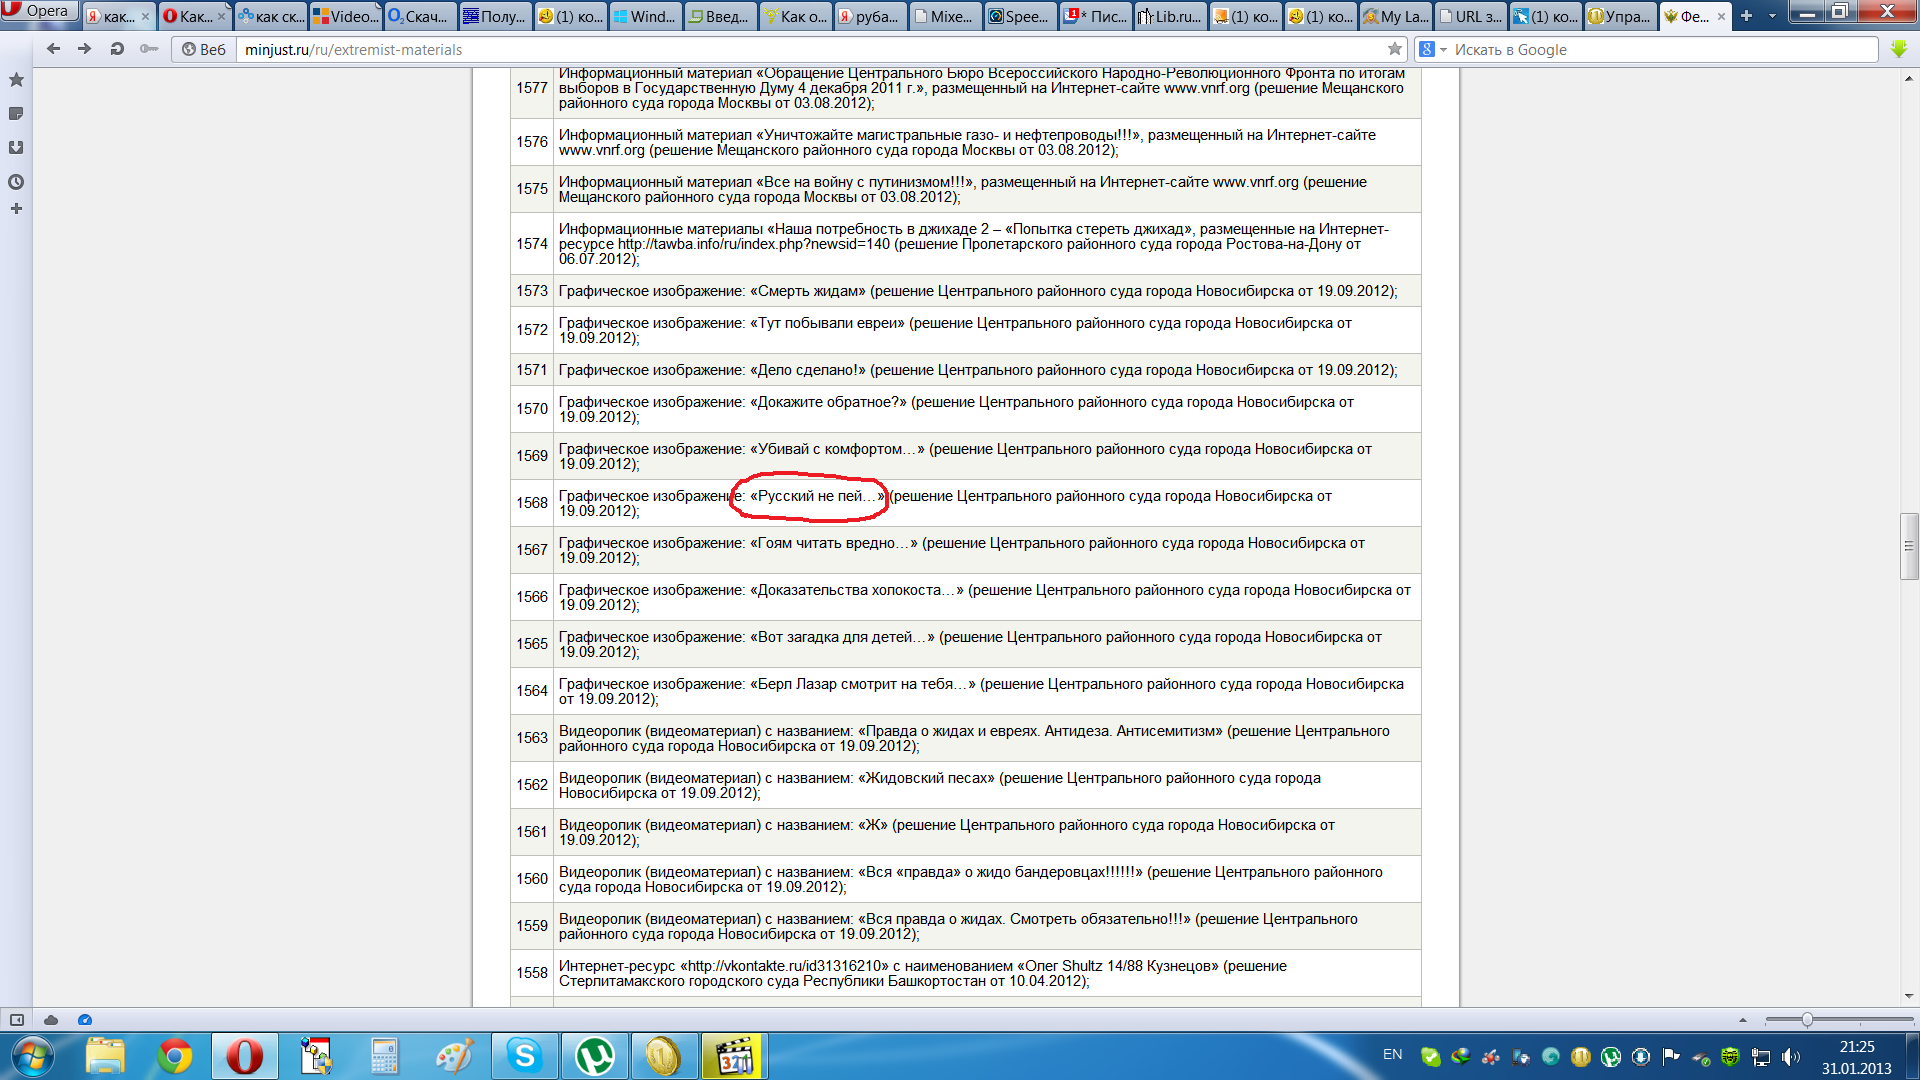
Task: Open the closed tabs dropdown arrow
Action: click(x=1772, y=16)
